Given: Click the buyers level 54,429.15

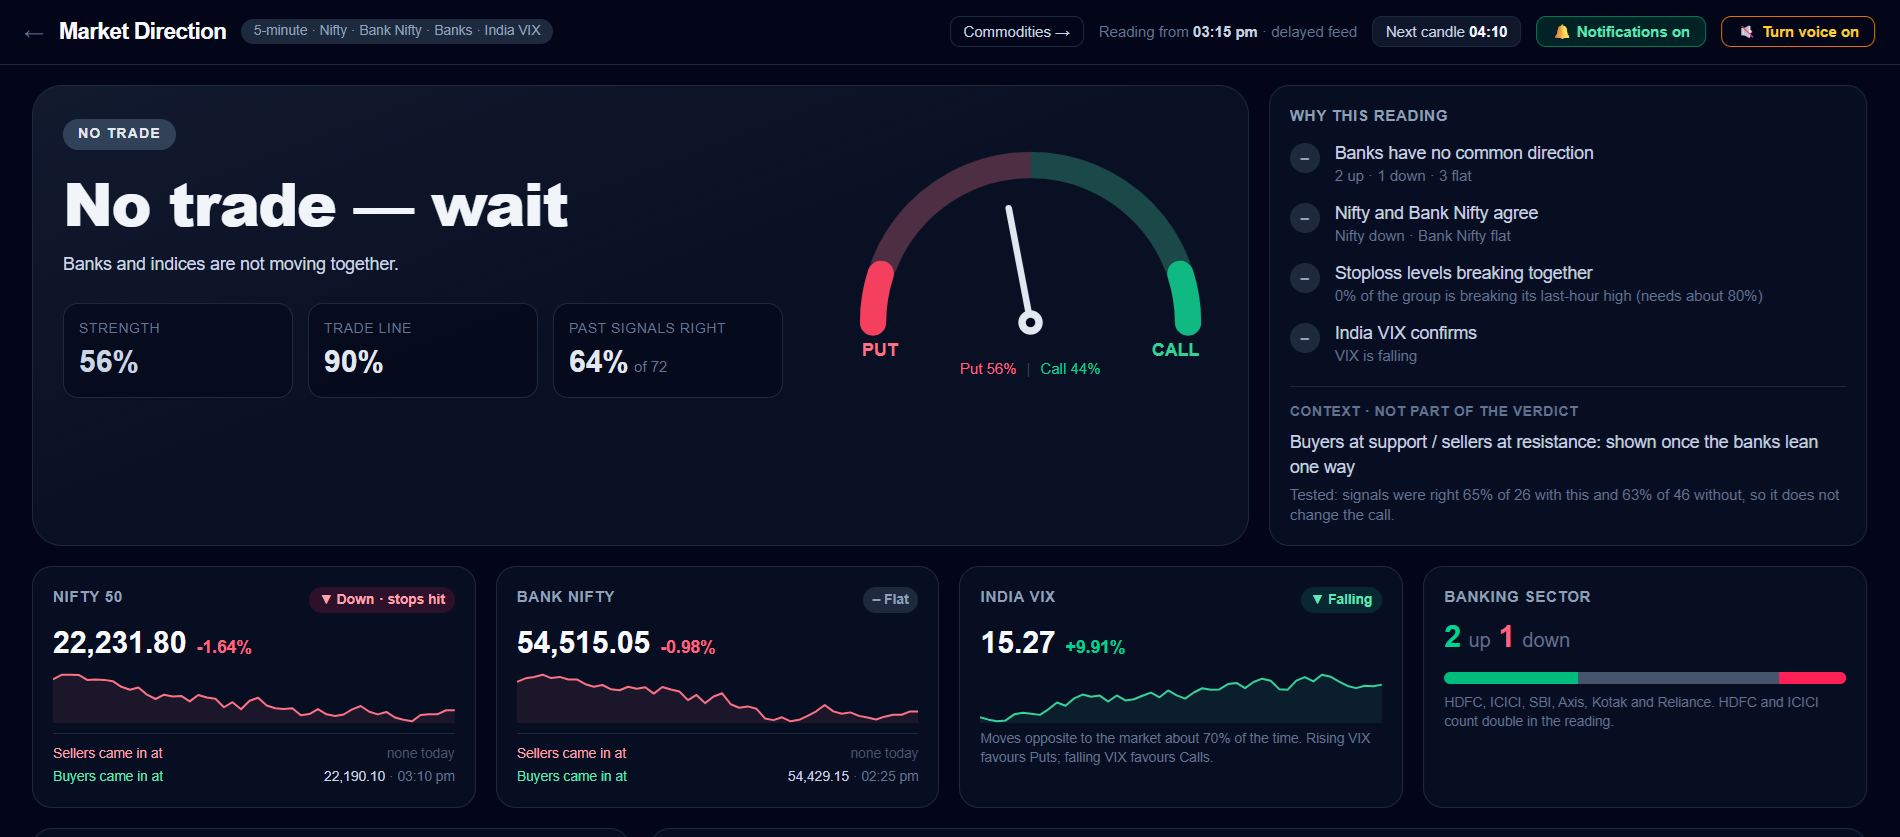Looking at the screenshot, I should (818, 776).
